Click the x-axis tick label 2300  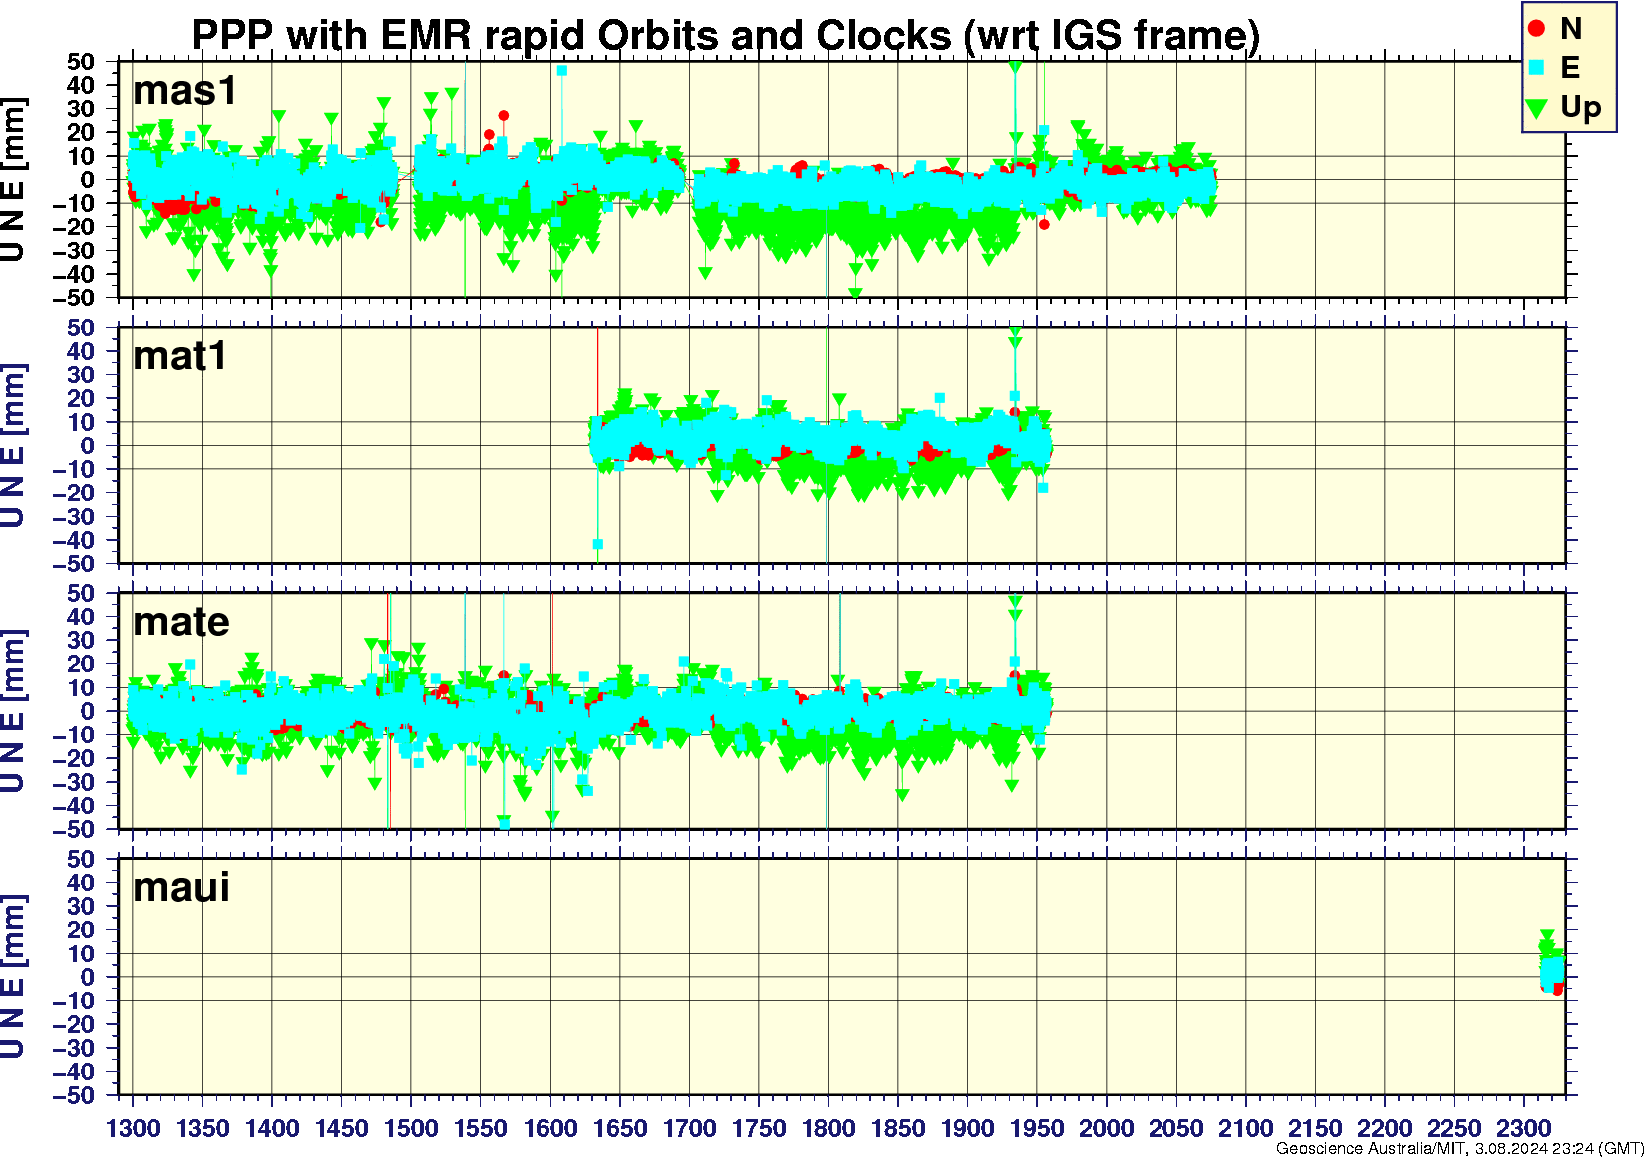[1524, 1129]
